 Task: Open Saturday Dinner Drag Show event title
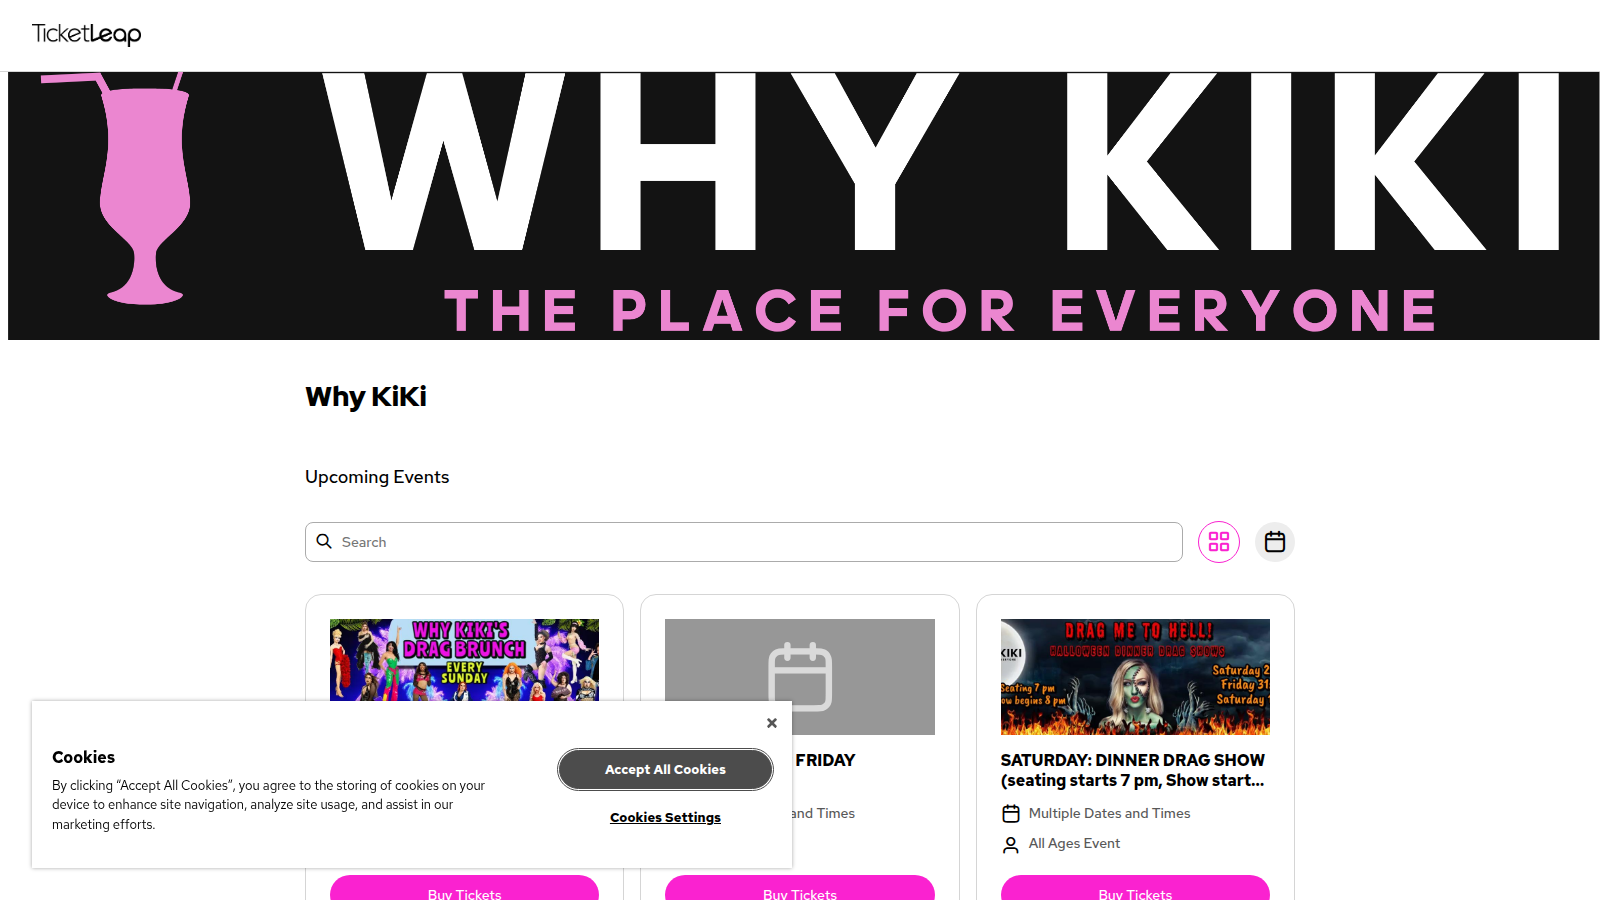(x=1133, y=770)
